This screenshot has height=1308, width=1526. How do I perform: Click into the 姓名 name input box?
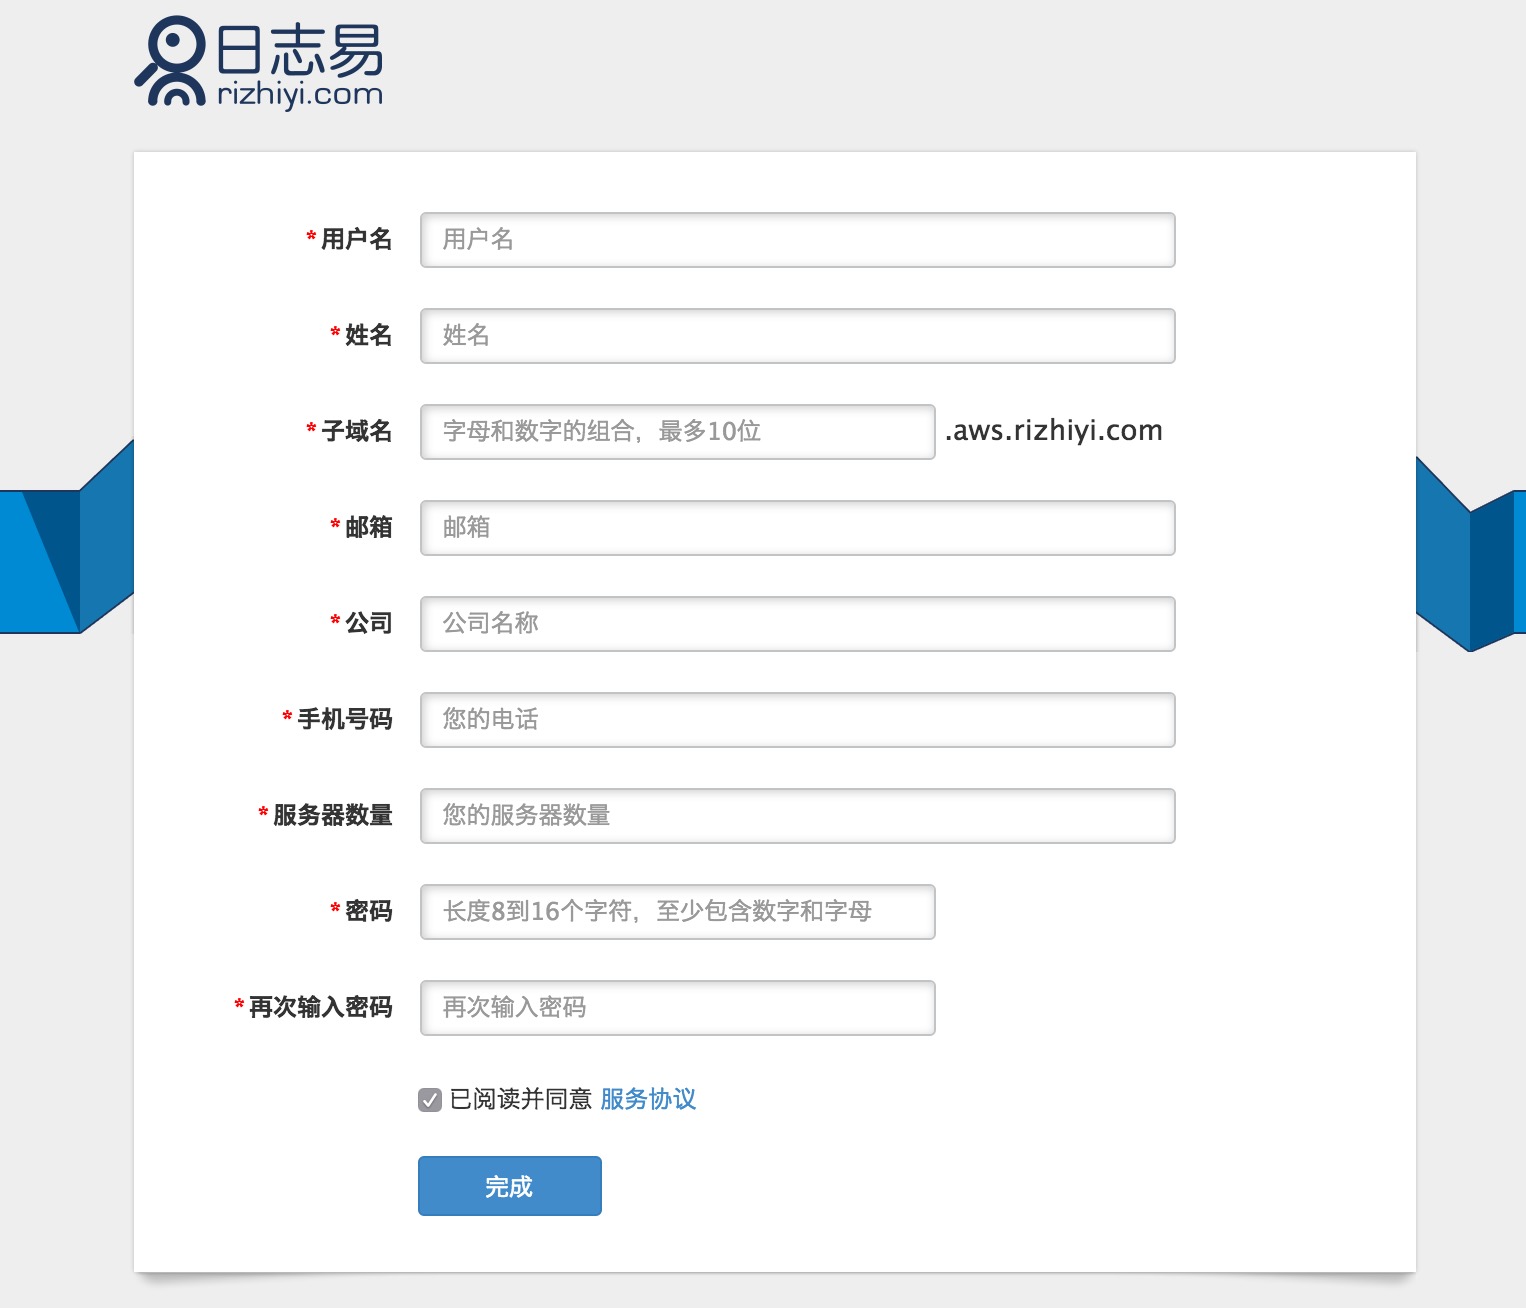pyautogui.click(x=797, y=336)
